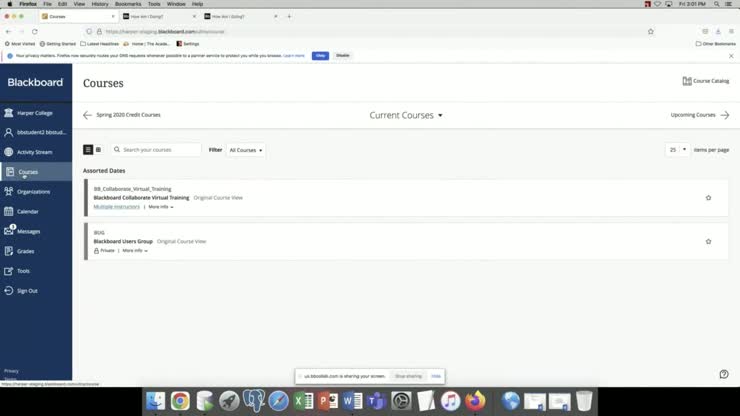Select the Courses sidebar icon
The height and width of the screenshot is (416, 740).
[10, 172]
